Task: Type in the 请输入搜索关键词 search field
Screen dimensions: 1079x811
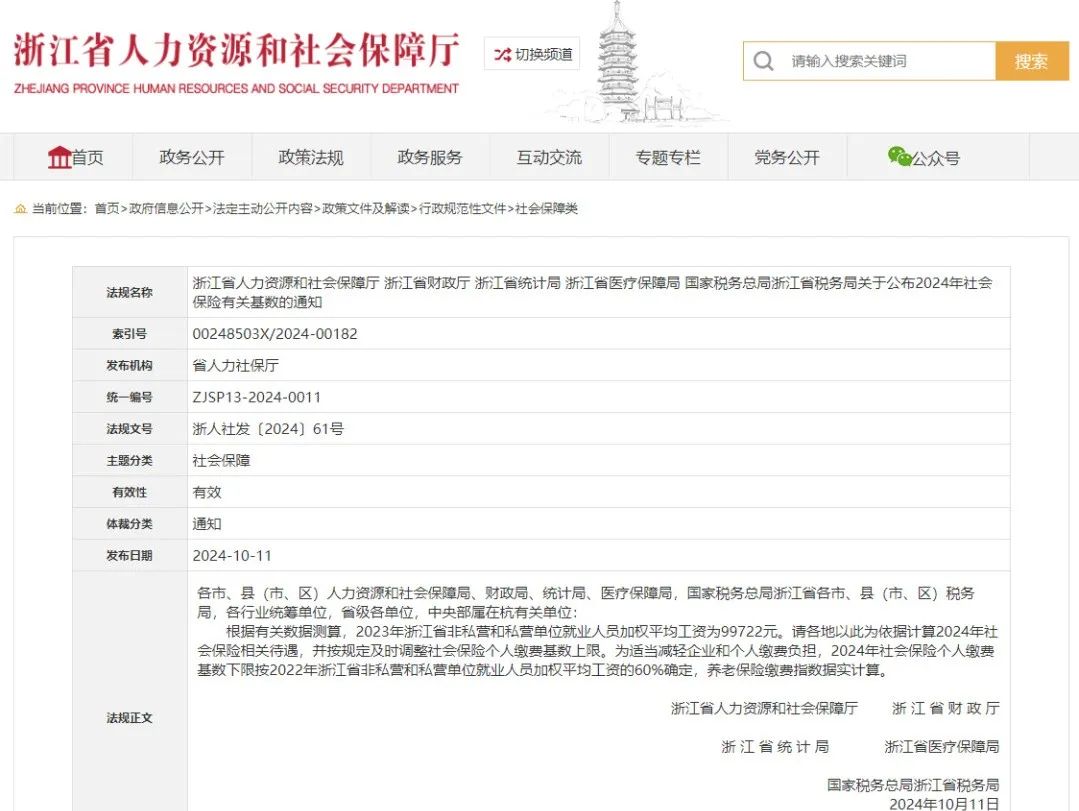Action: point(885,62)
